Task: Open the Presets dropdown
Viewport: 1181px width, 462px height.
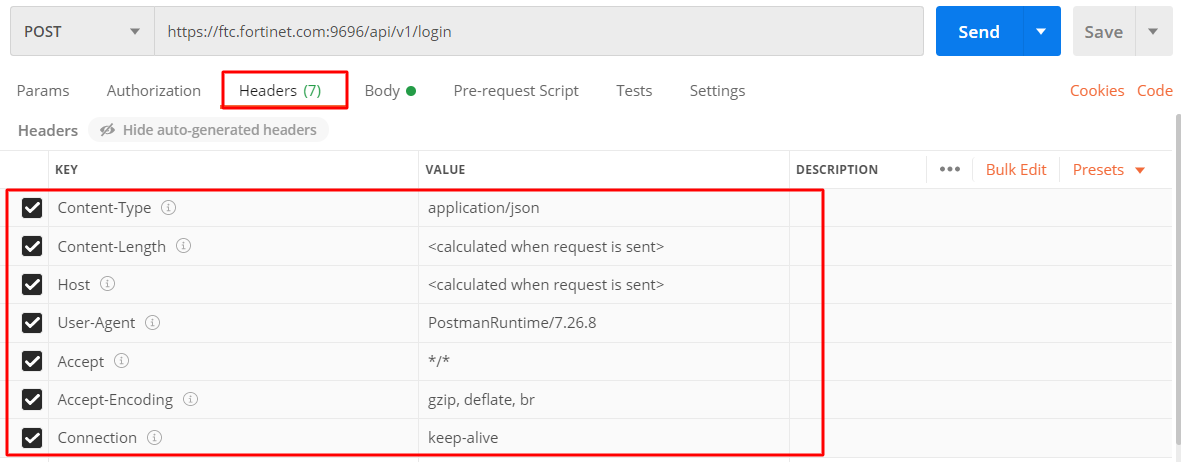Action: pos(1109,170)
